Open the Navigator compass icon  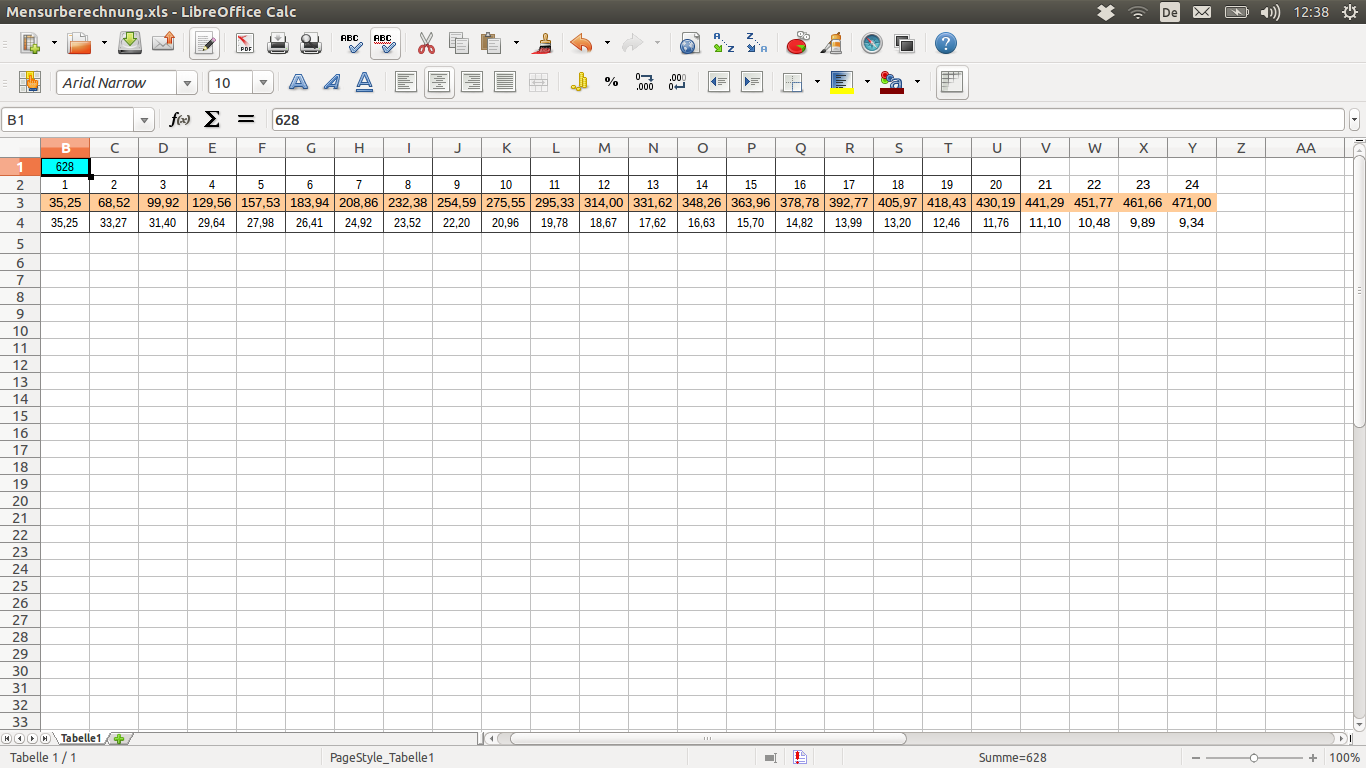point(872,43)
